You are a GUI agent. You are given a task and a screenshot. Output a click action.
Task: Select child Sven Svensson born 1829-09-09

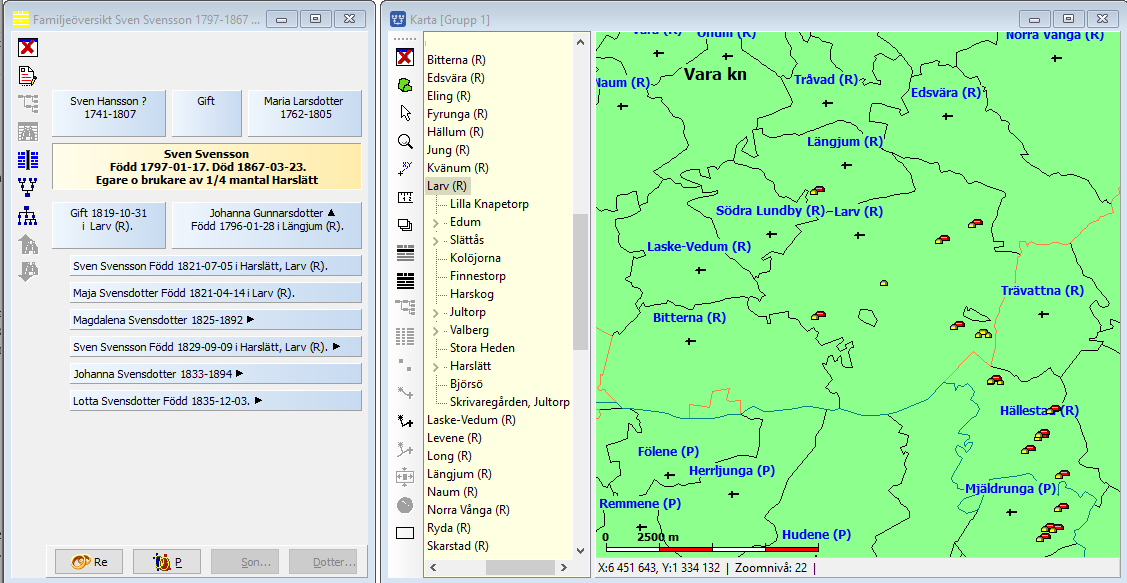[216, 346]
